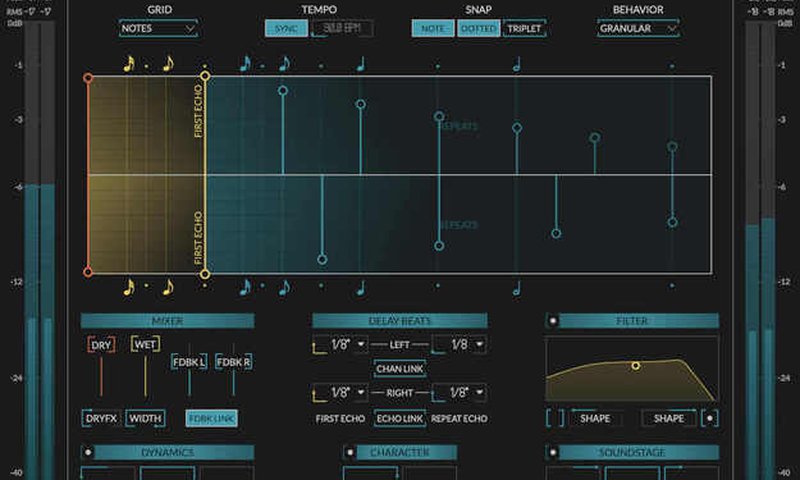This screenshot has width=800, height=480.
Task: Click the bracket icon left of Shape
Action: point(555,418)
